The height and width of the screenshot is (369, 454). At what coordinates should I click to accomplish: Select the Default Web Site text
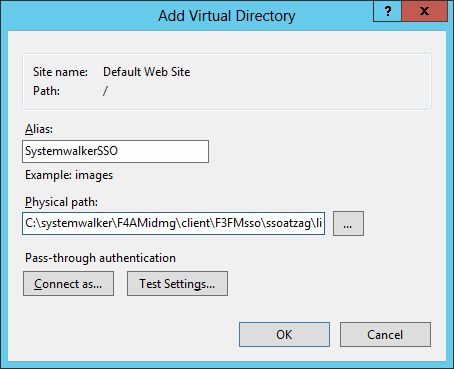click(147, 72)
